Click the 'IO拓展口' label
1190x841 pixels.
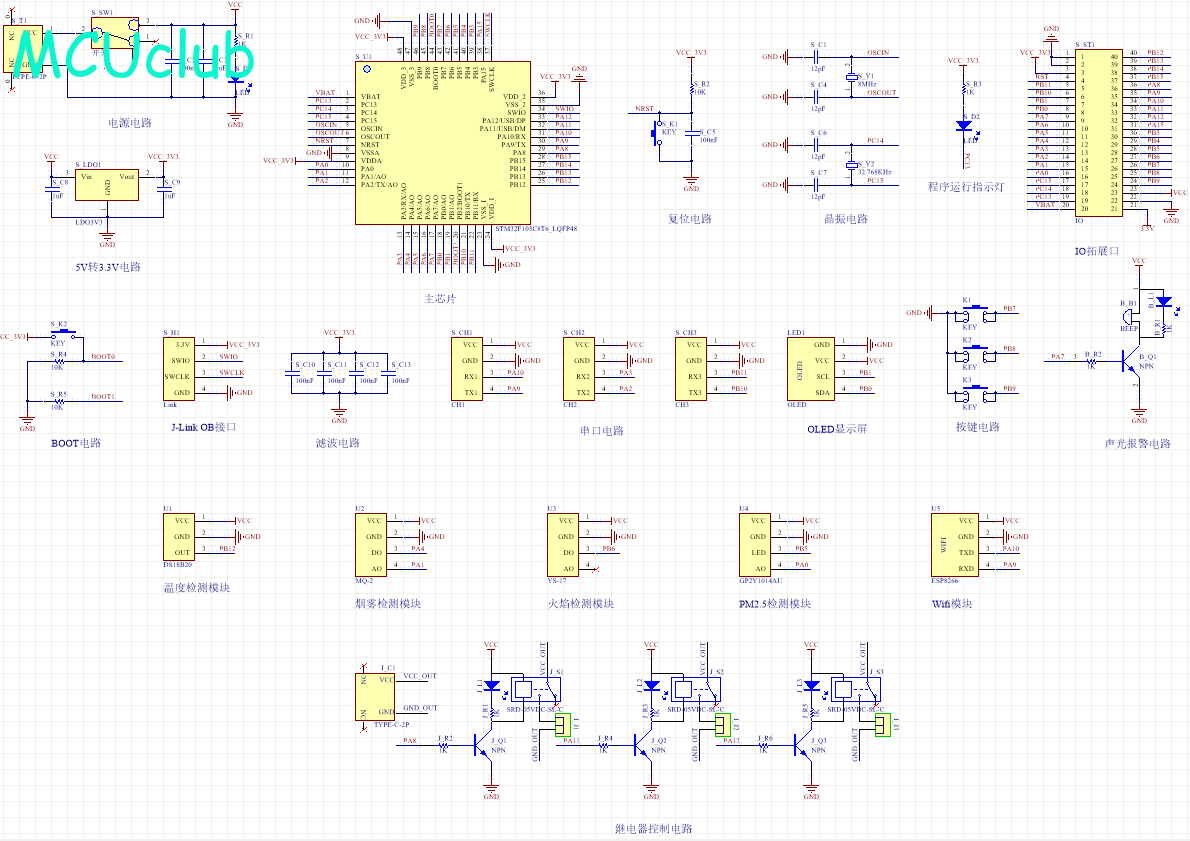(1097, 250)
